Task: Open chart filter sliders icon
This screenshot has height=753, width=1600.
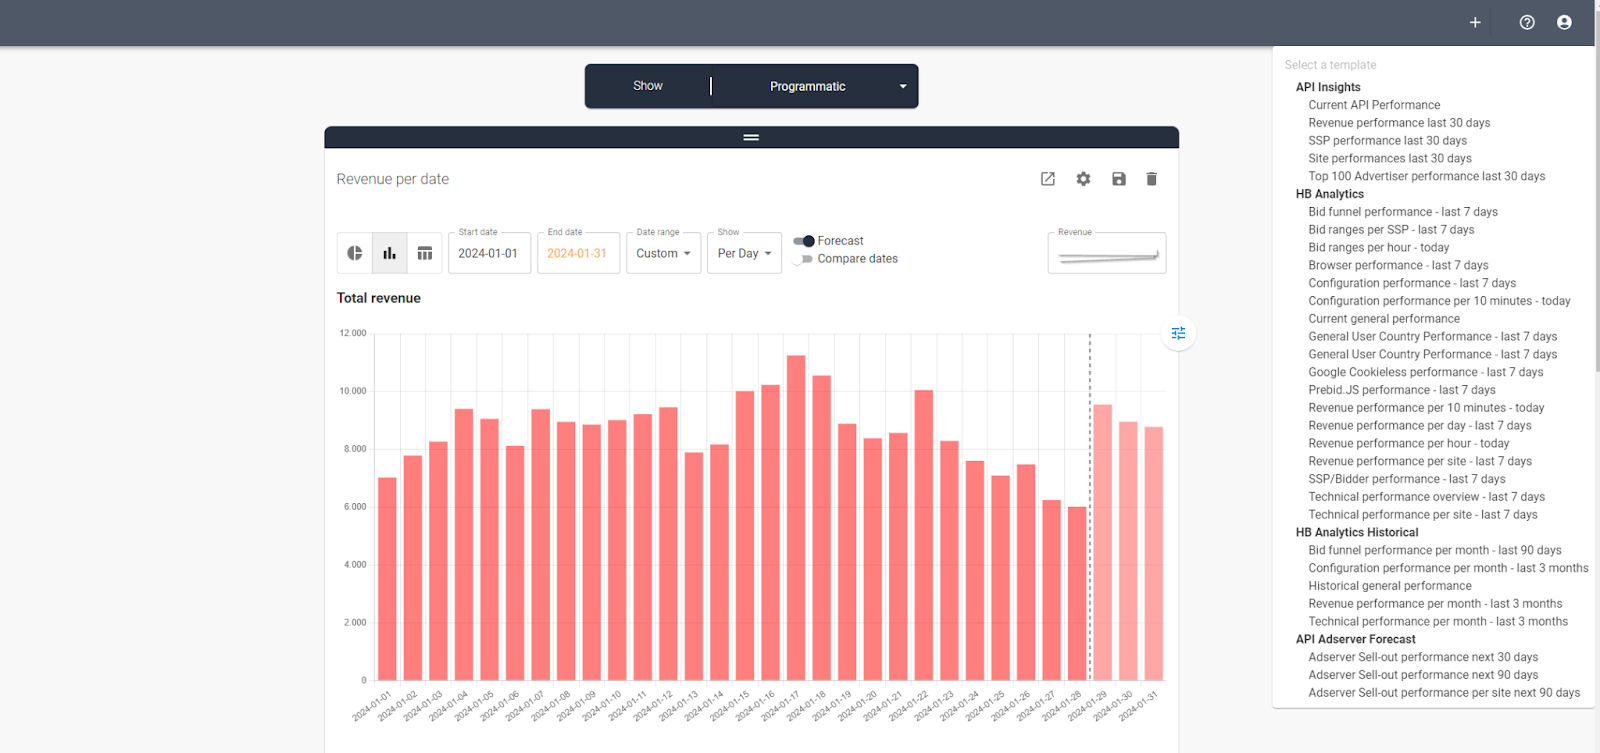Action: pos(1179,333)
